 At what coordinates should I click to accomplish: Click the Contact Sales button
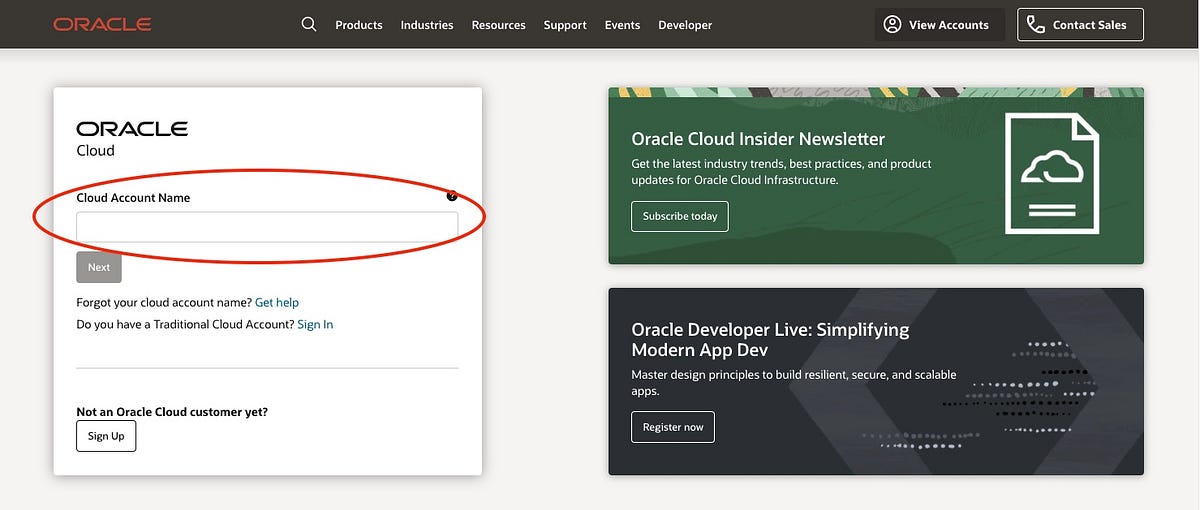click(x=1080, y=25)
